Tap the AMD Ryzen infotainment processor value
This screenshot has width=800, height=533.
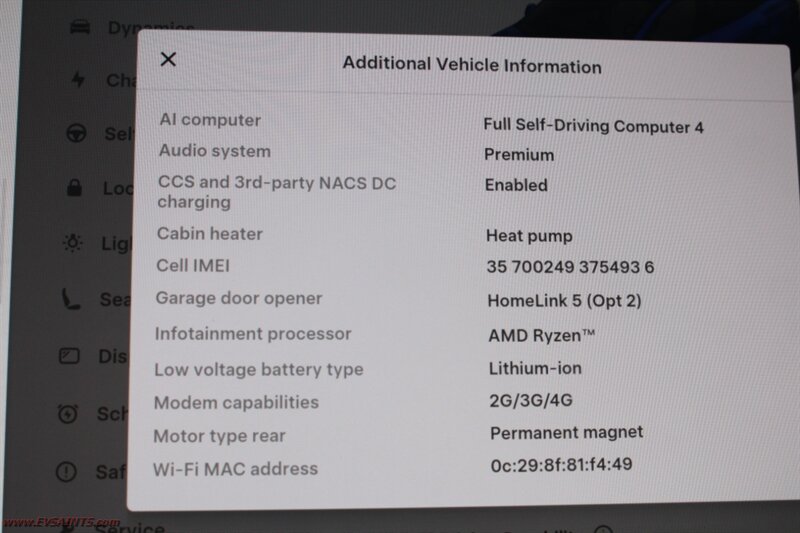coord(542,335)
